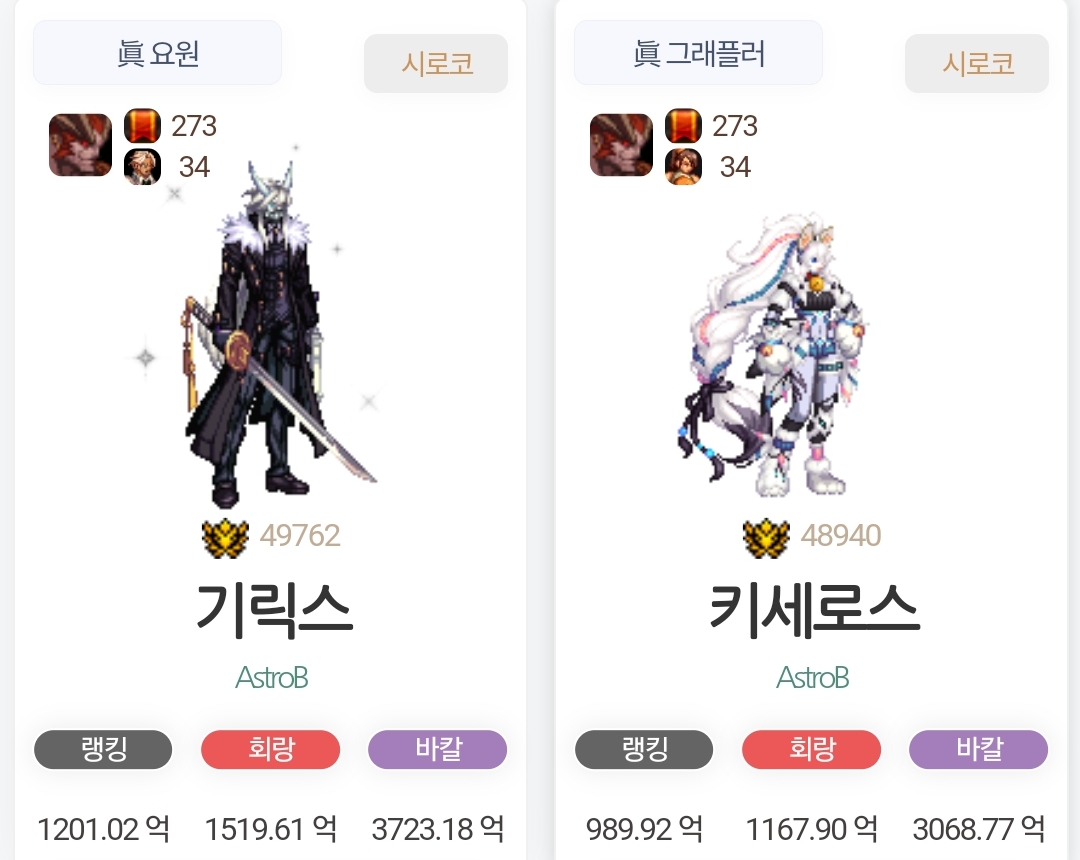This screenshot has width=1080, height=860.
Task: Click the 시로코 button on 키세로스 card
Action: (x=977, y=63)
